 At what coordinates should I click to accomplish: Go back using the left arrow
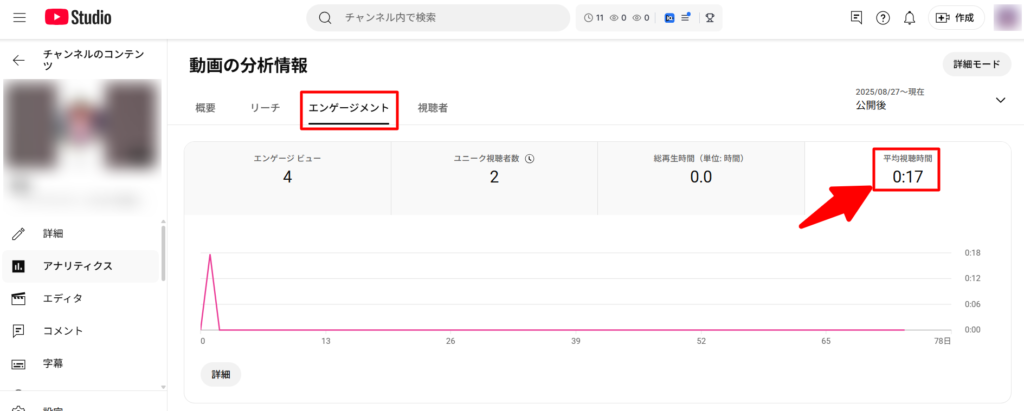(x=19, y=60)
